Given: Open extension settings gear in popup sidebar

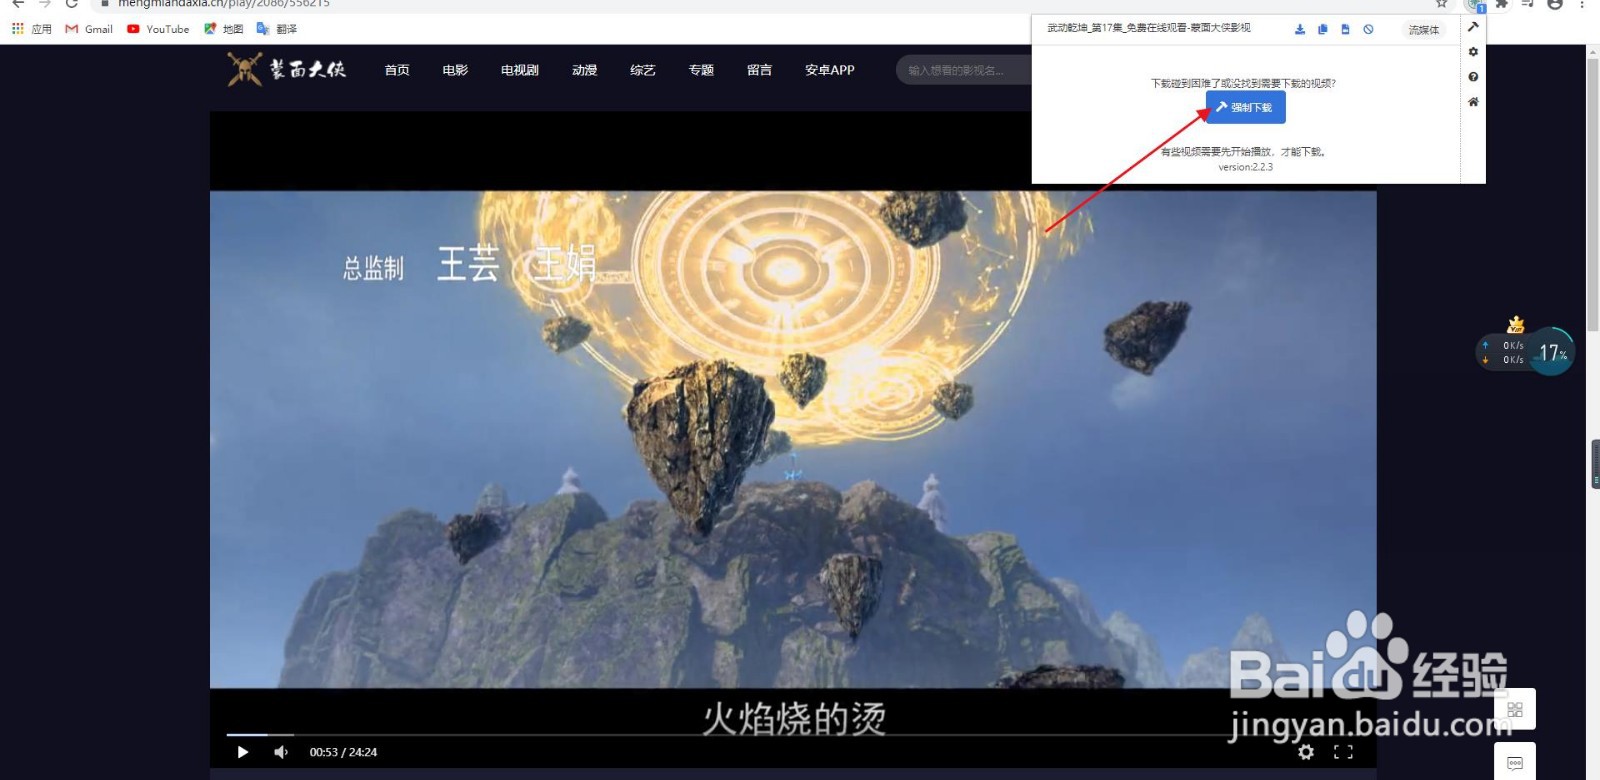Looking at the screenshot, I should coord(1473,52).
